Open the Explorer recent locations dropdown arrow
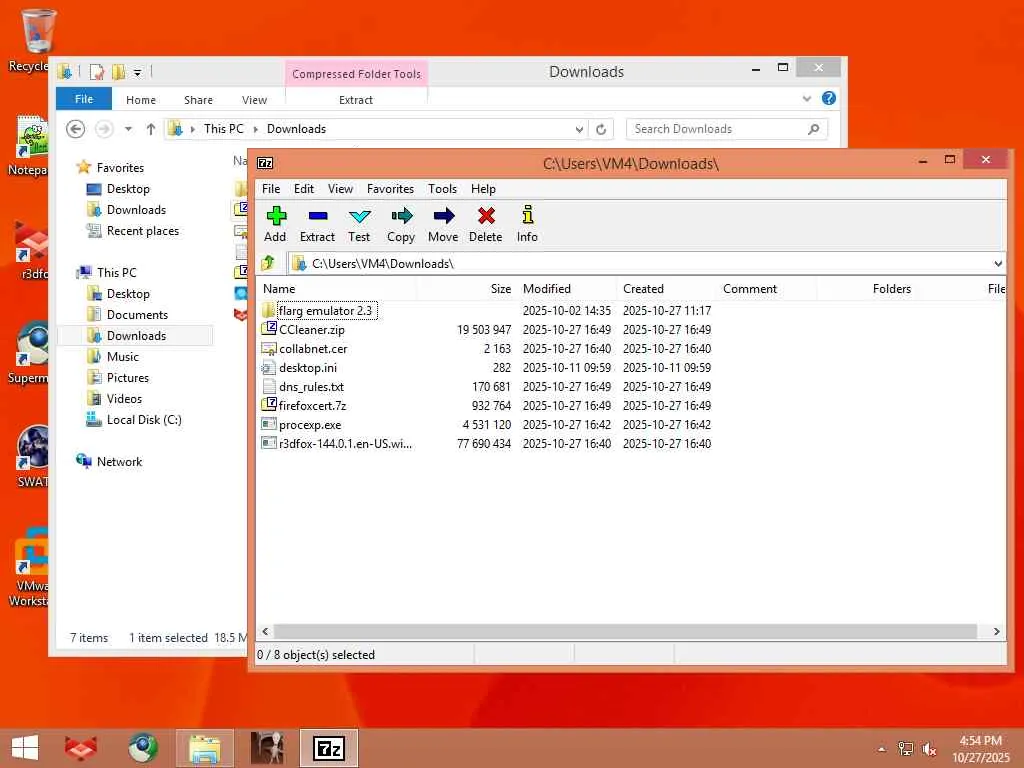Image resolution: width=1024 pixels, height=768 pixels. pyautogui.click(x=129, y=129)
